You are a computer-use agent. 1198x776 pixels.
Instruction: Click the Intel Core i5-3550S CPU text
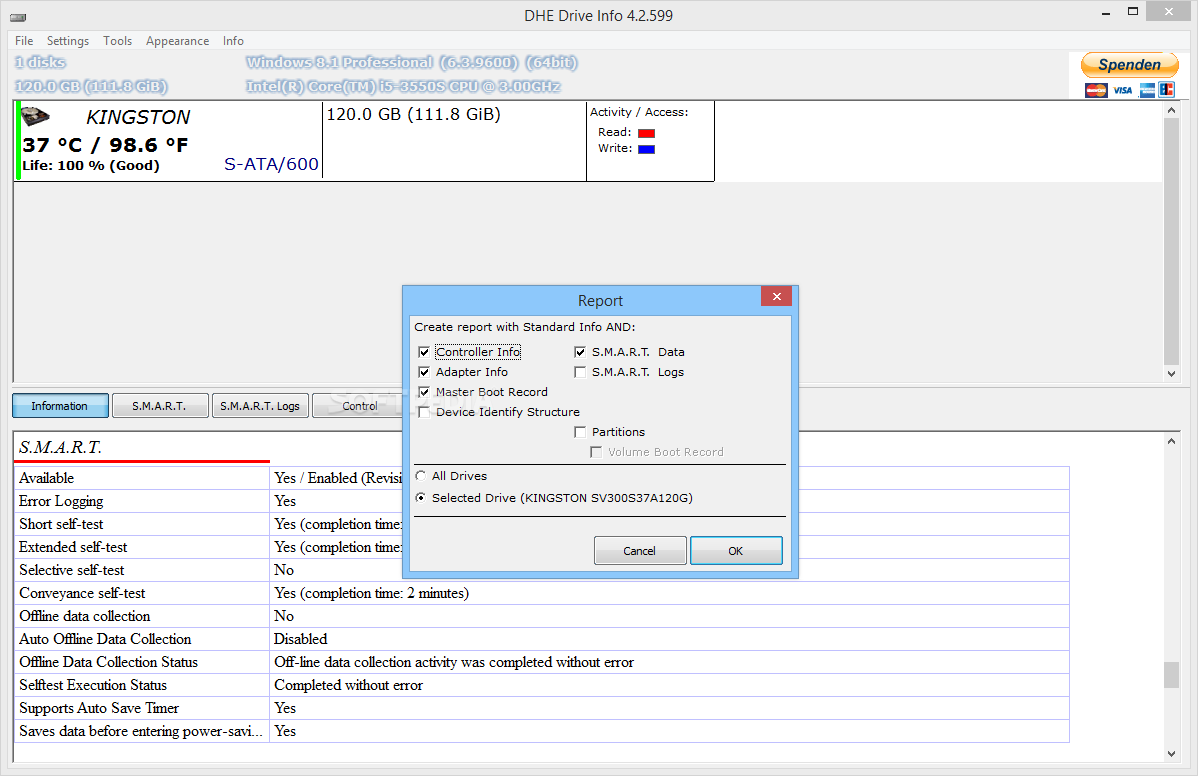pos(403,86)
